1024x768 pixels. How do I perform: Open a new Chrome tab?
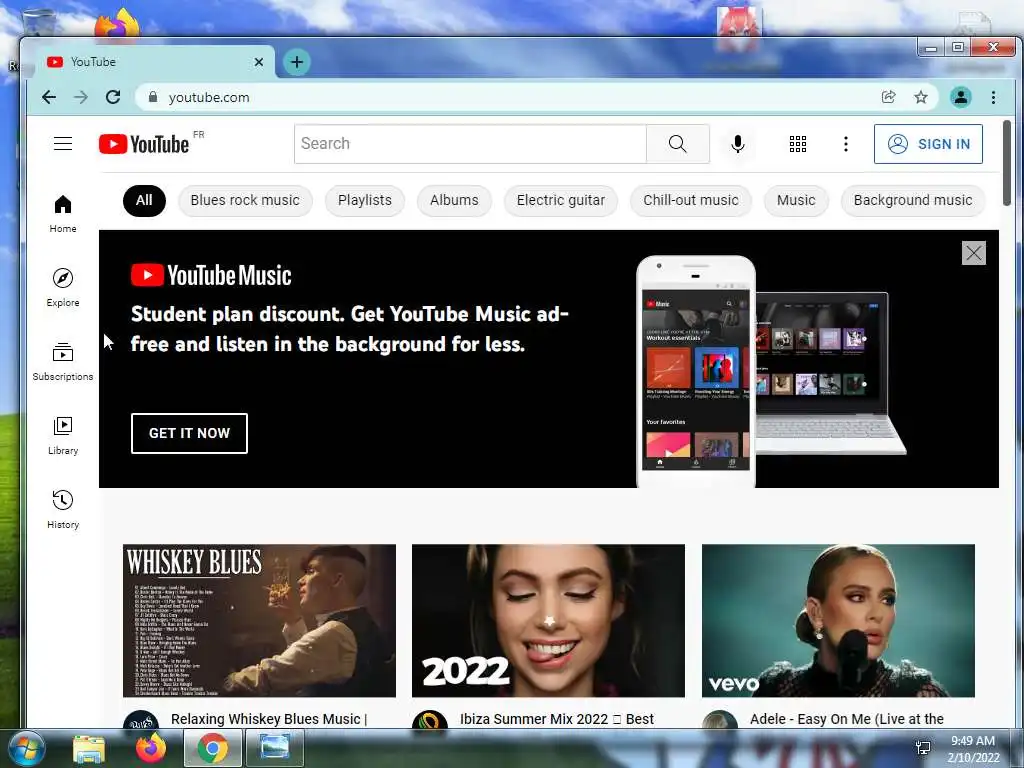[297, 62]
